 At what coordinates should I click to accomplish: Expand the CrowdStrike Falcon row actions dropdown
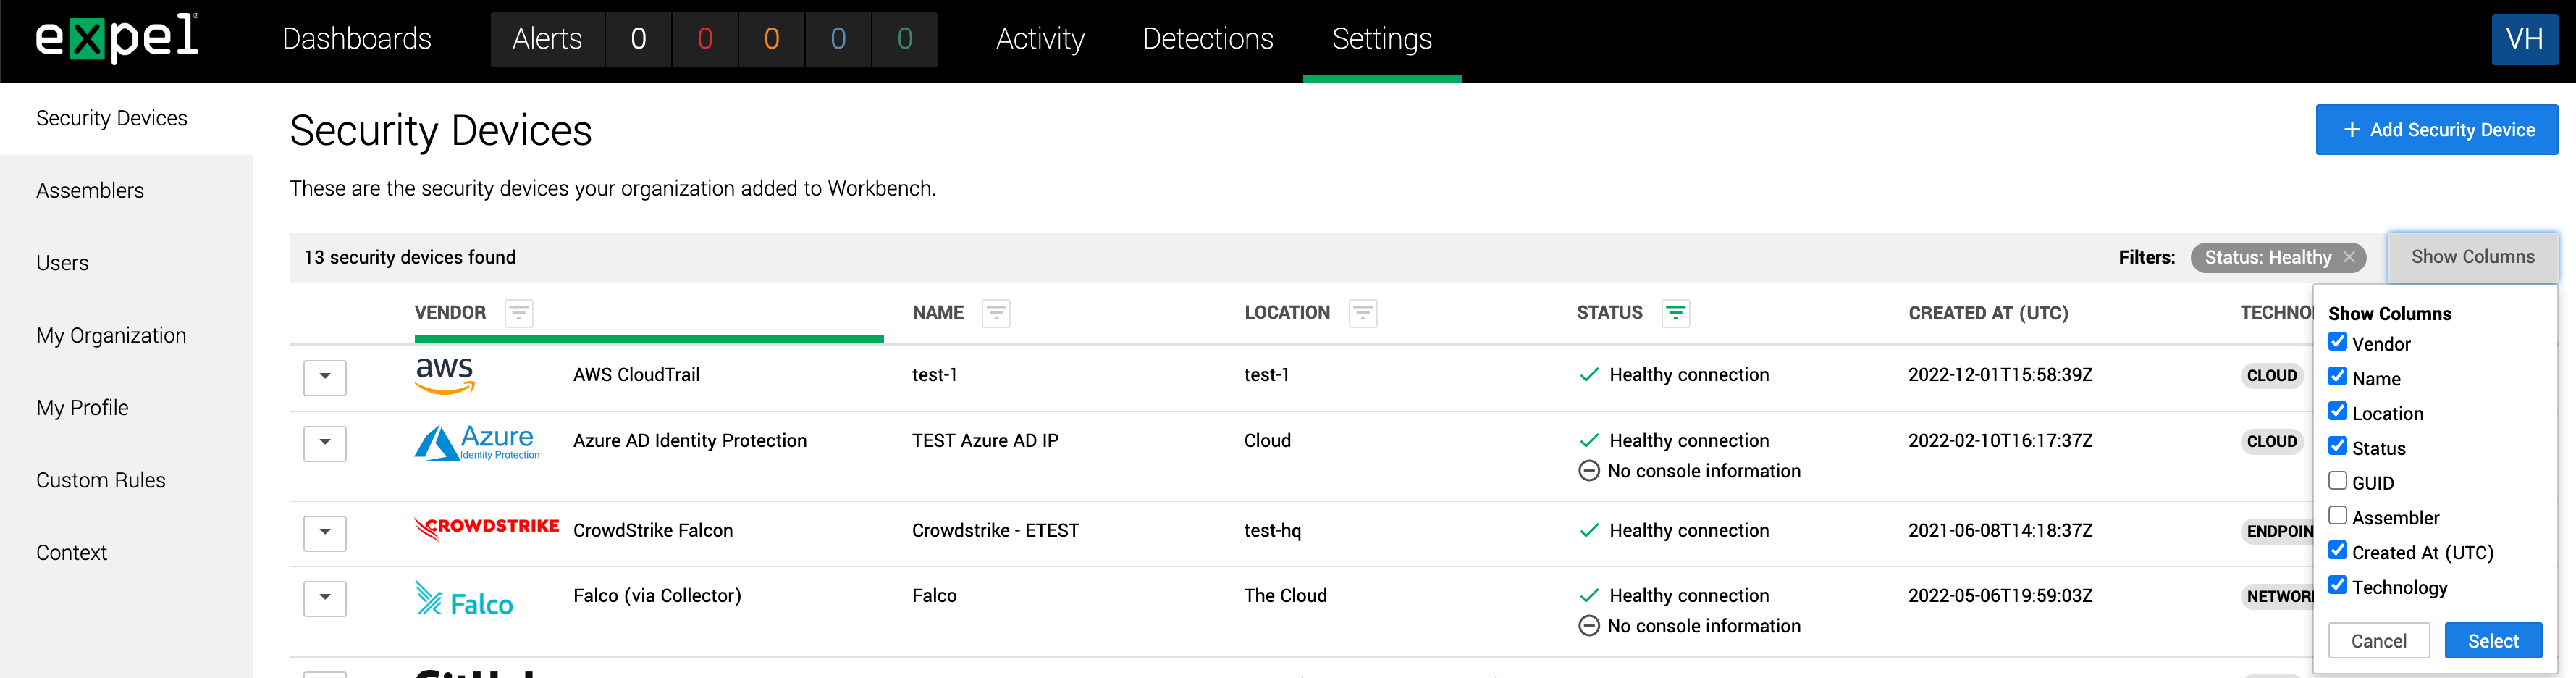325,533
